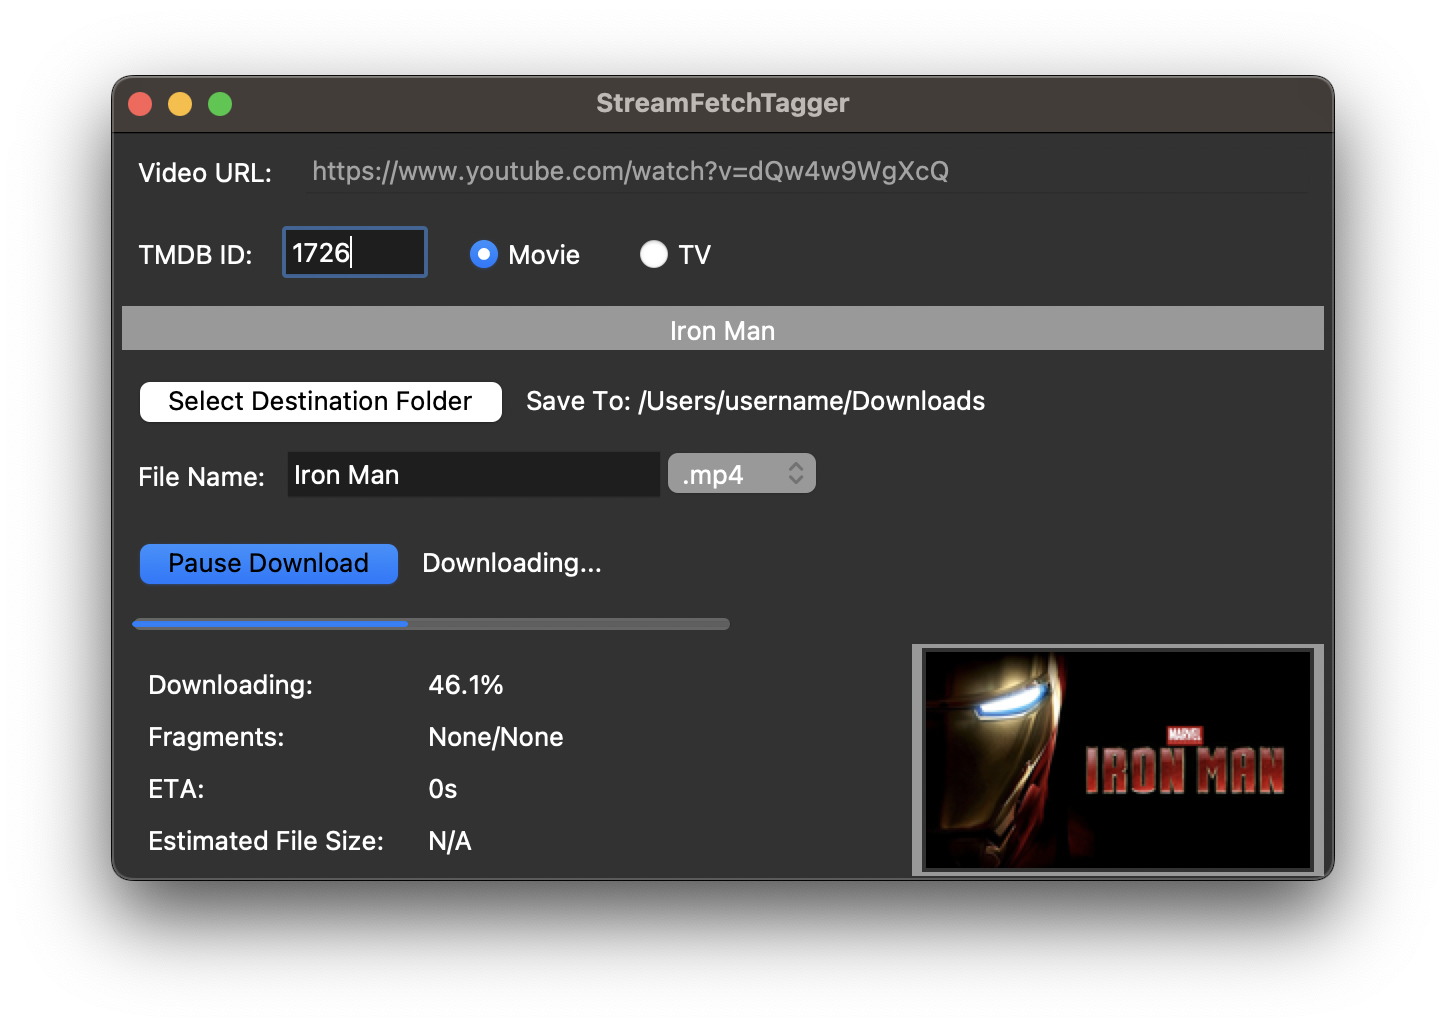This screenshot has width=1446, height=1028.
Task: Click the None/None fragments value
Action: pos(496,737)
